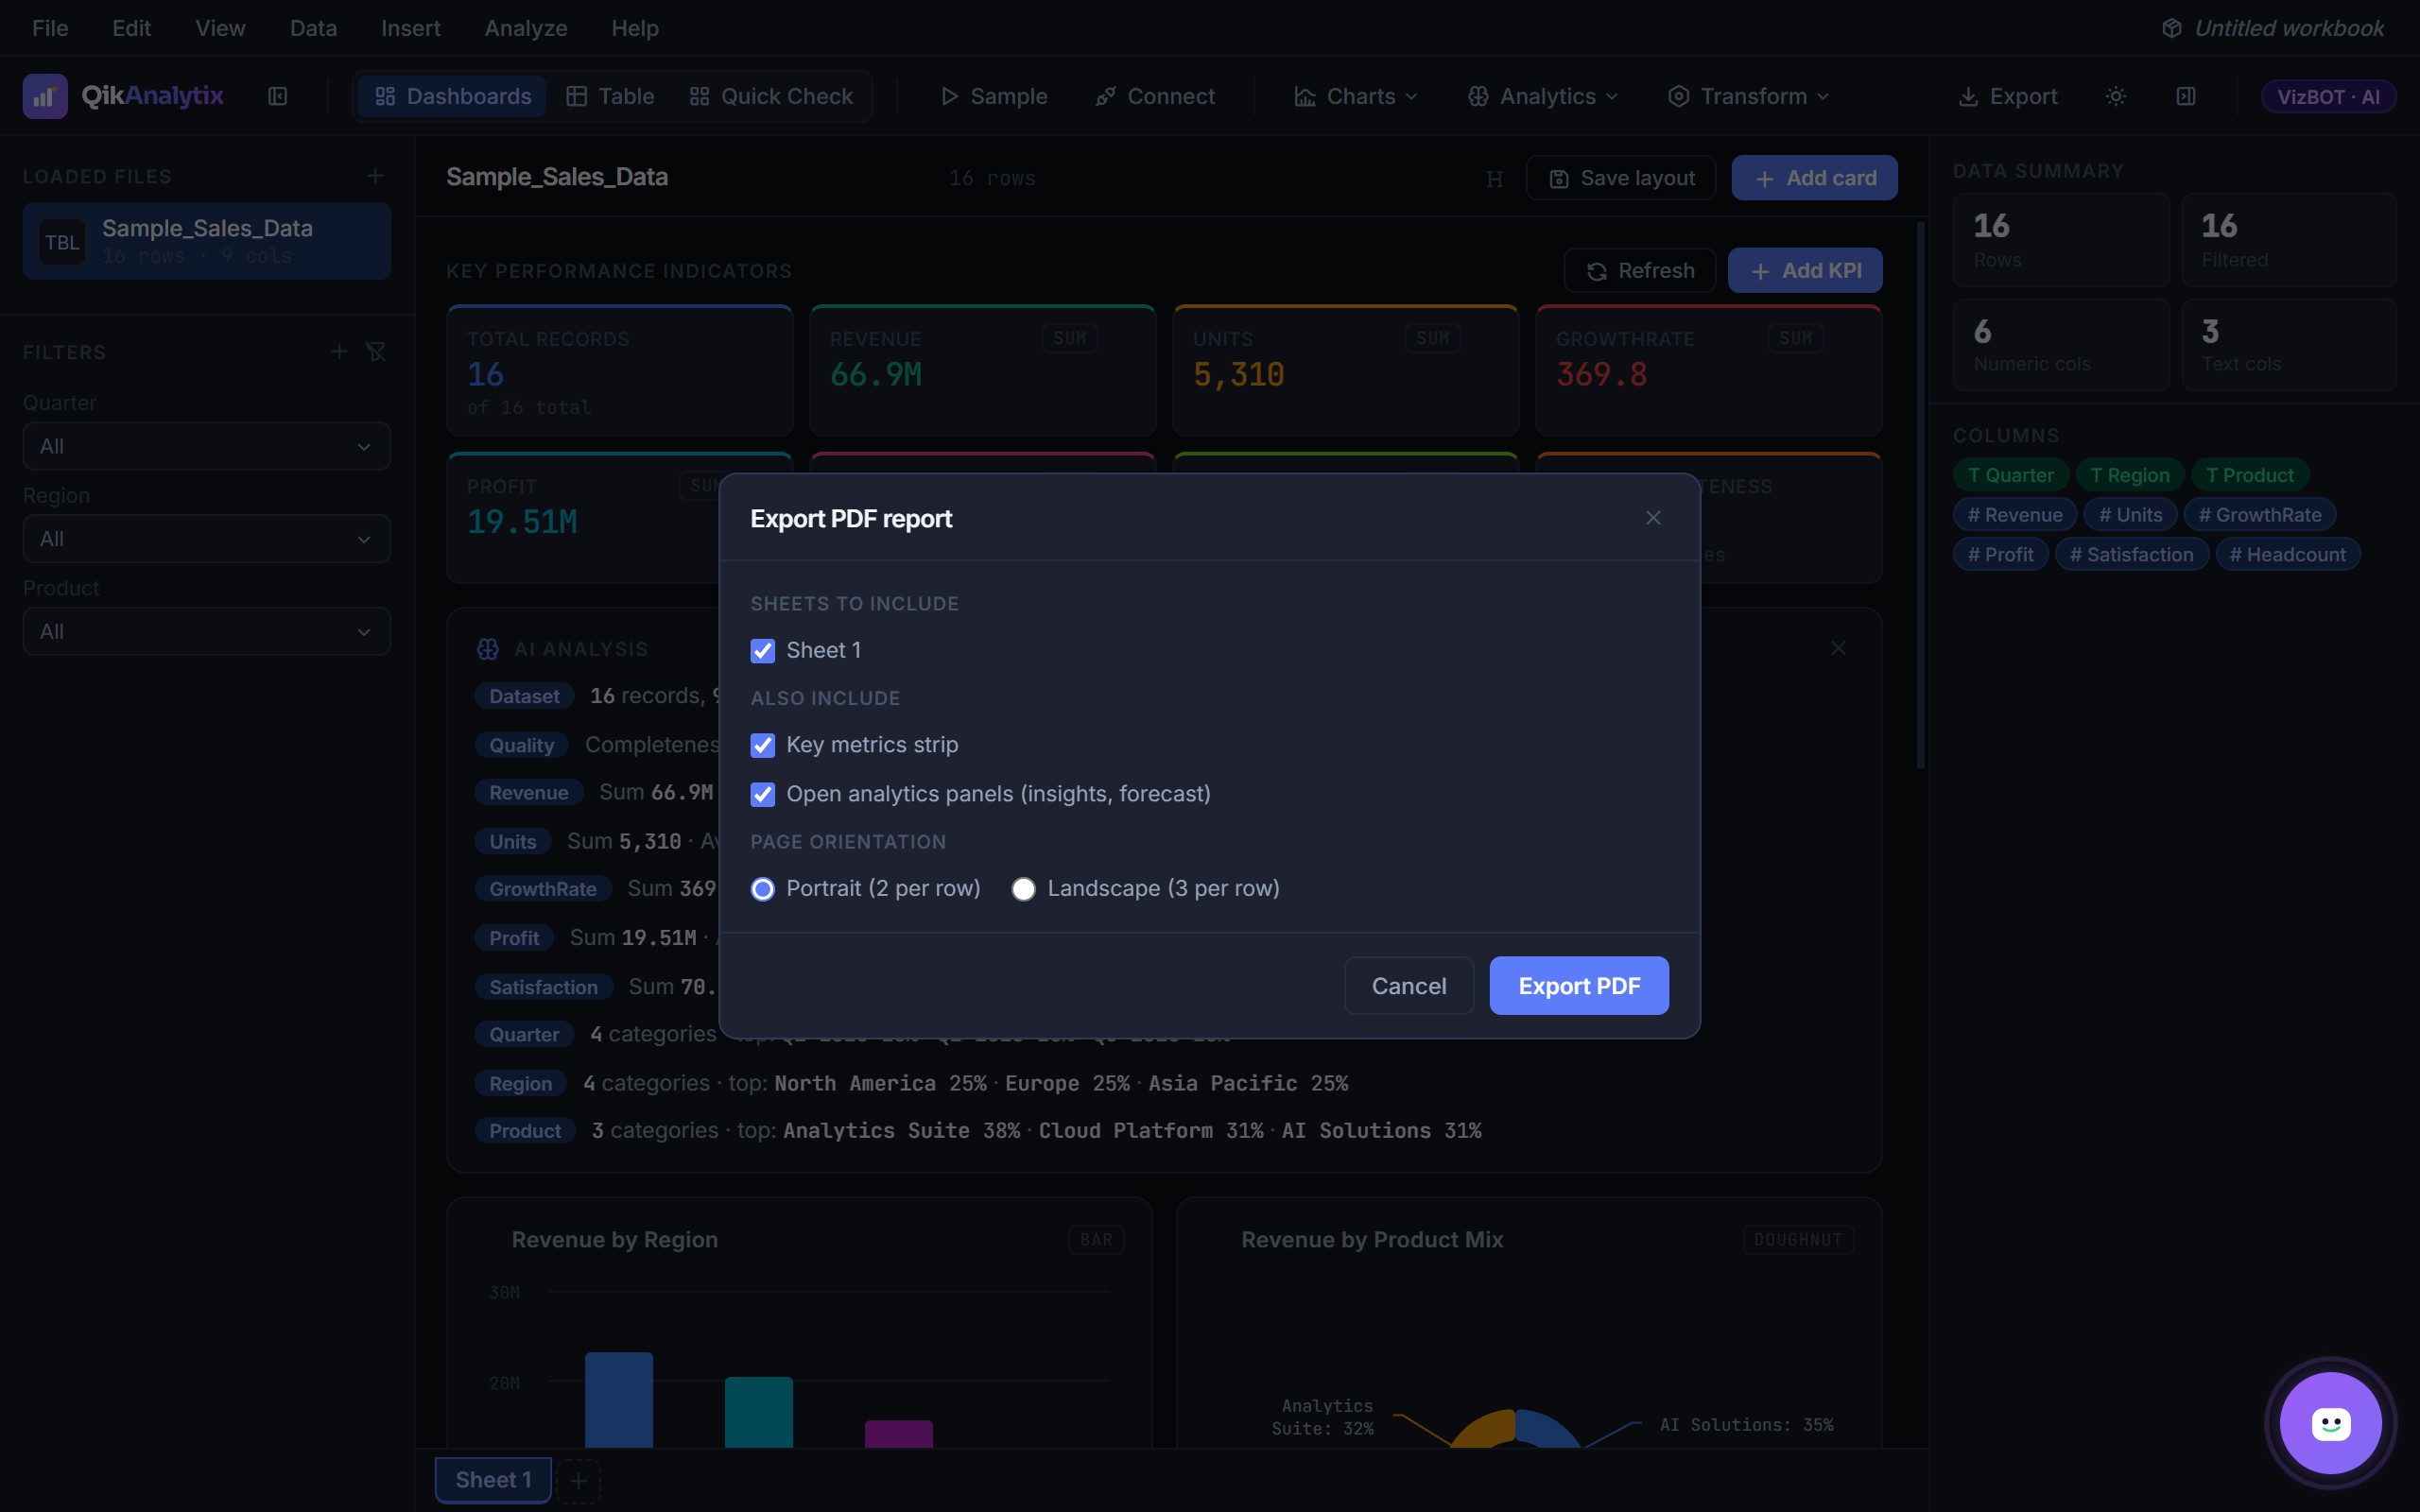Click the Add KPI button
Viewport: 2420px width, 1512px height.
tap(1805, 271)
